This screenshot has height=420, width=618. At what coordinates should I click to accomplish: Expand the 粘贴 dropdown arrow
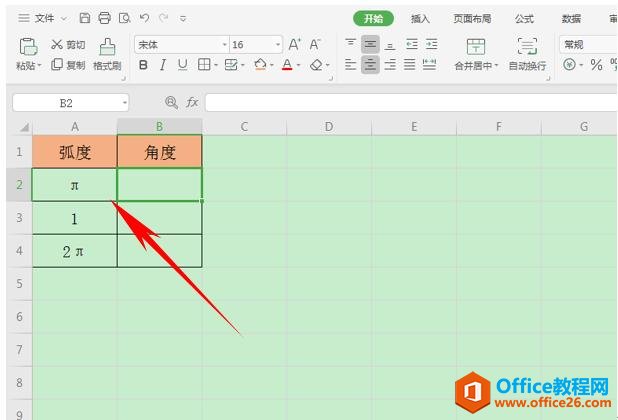click(39, 65)
